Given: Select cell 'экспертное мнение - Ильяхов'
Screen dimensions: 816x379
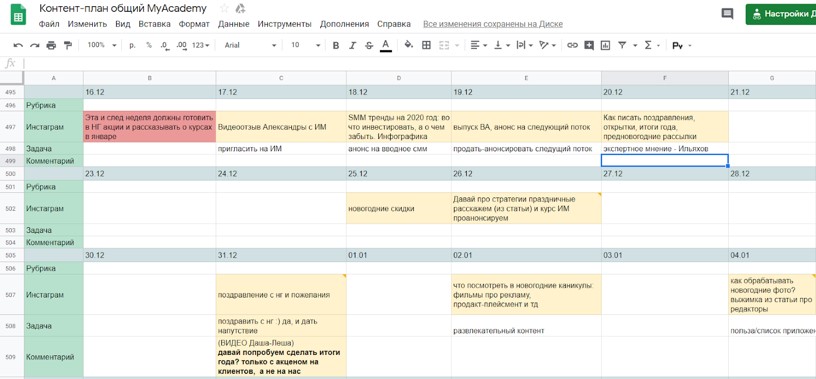Looking at the screenshot, I should click(x=665, y=148).
